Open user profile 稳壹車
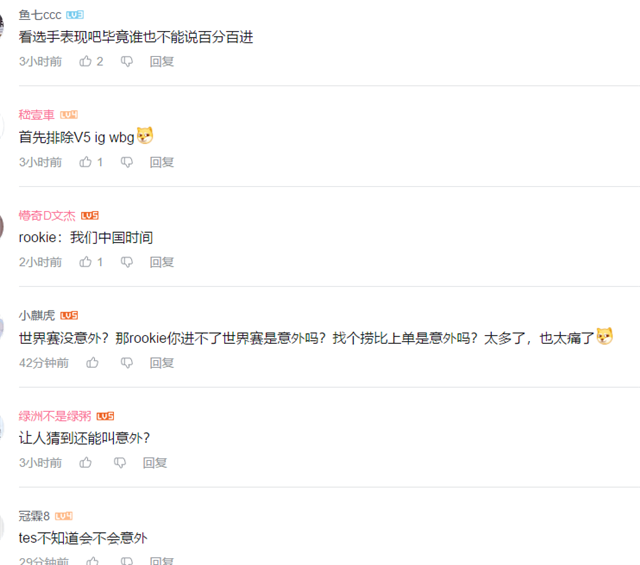 click(x=36, y=115)
